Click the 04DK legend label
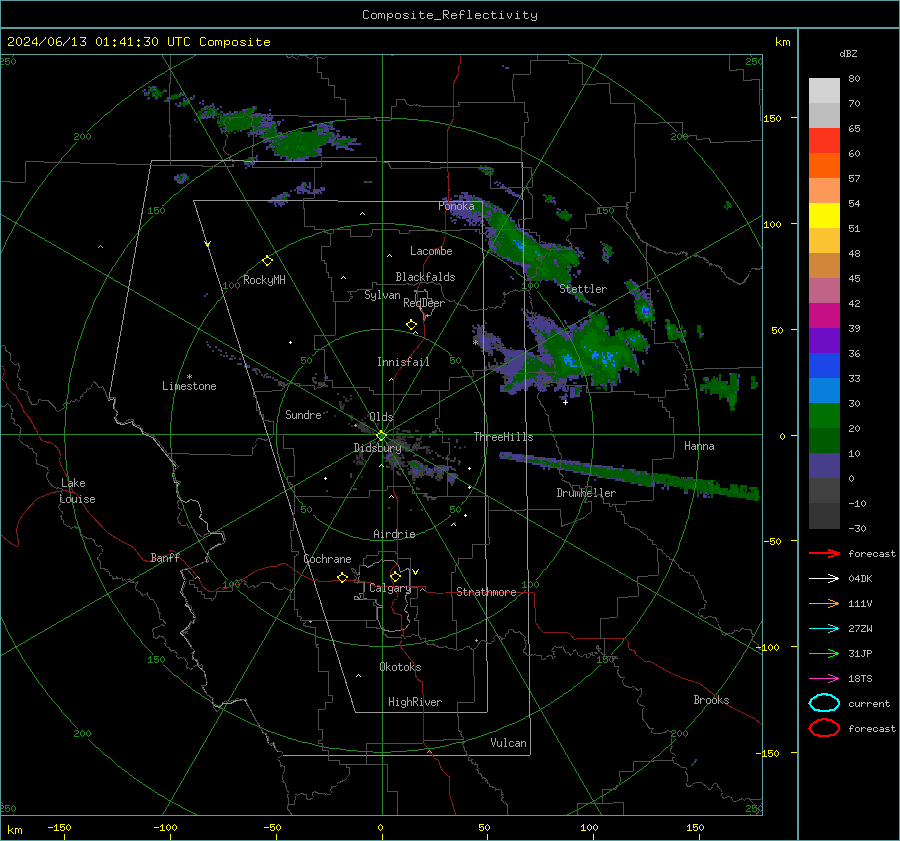 click(x=860, y=579)
